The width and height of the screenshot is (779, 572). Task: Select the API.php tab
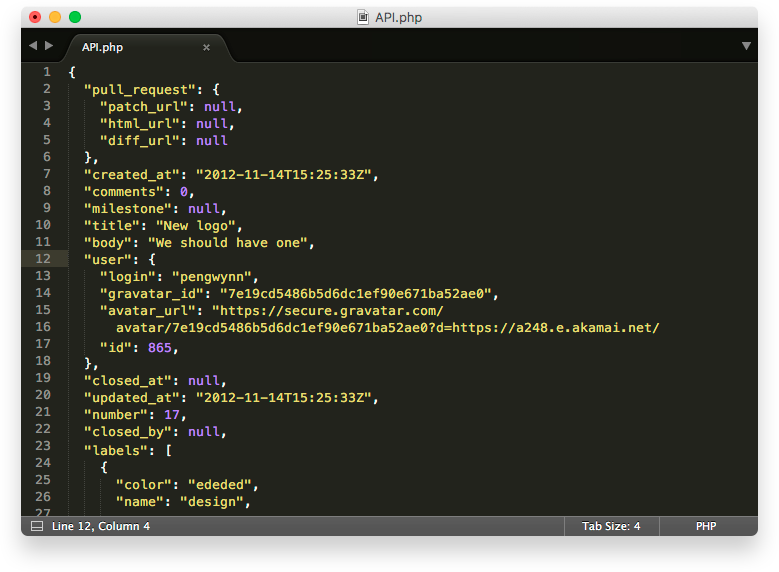(149, 48)
